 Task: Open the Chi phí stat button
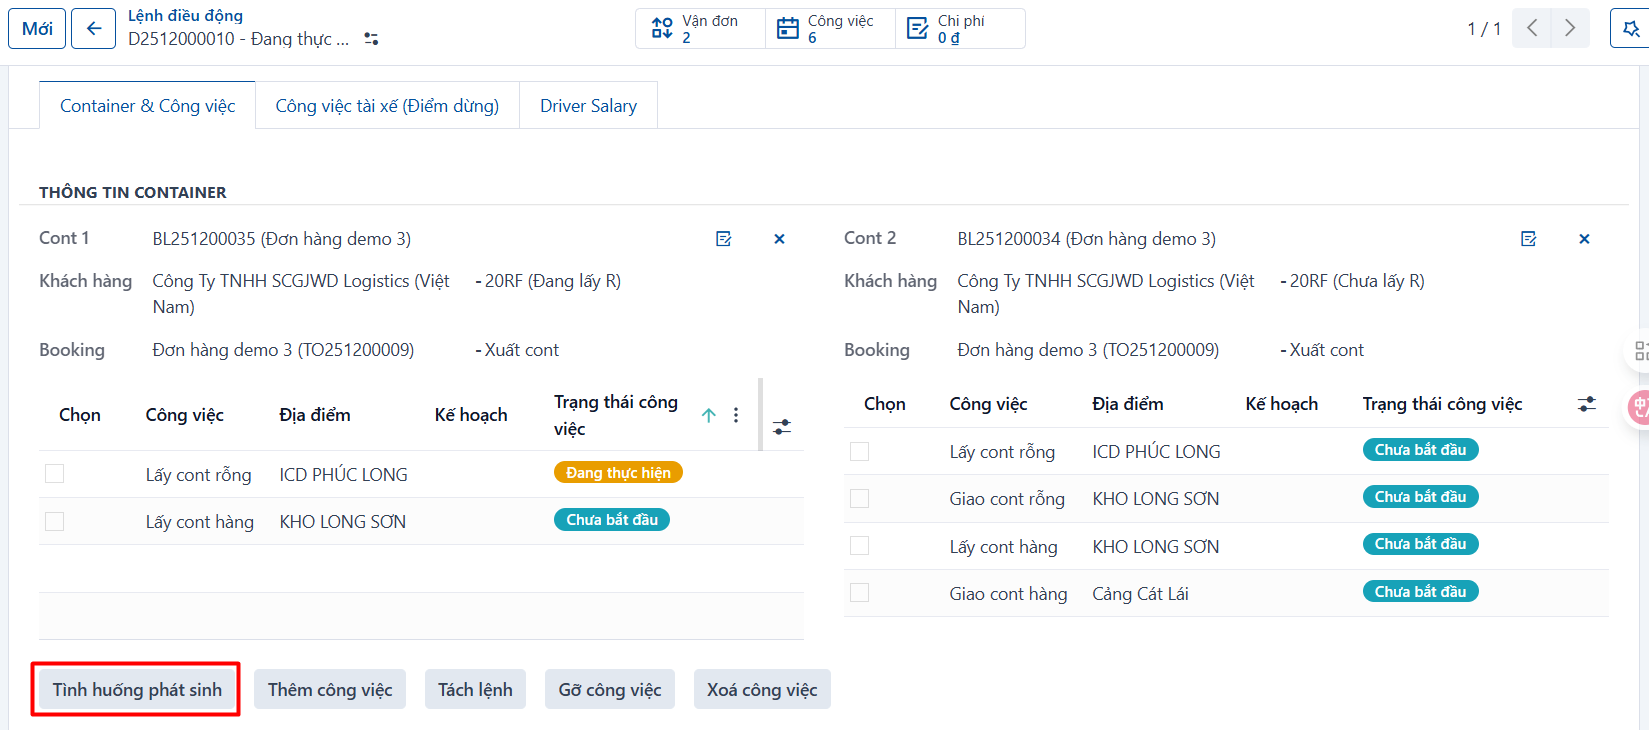point(960,28)
